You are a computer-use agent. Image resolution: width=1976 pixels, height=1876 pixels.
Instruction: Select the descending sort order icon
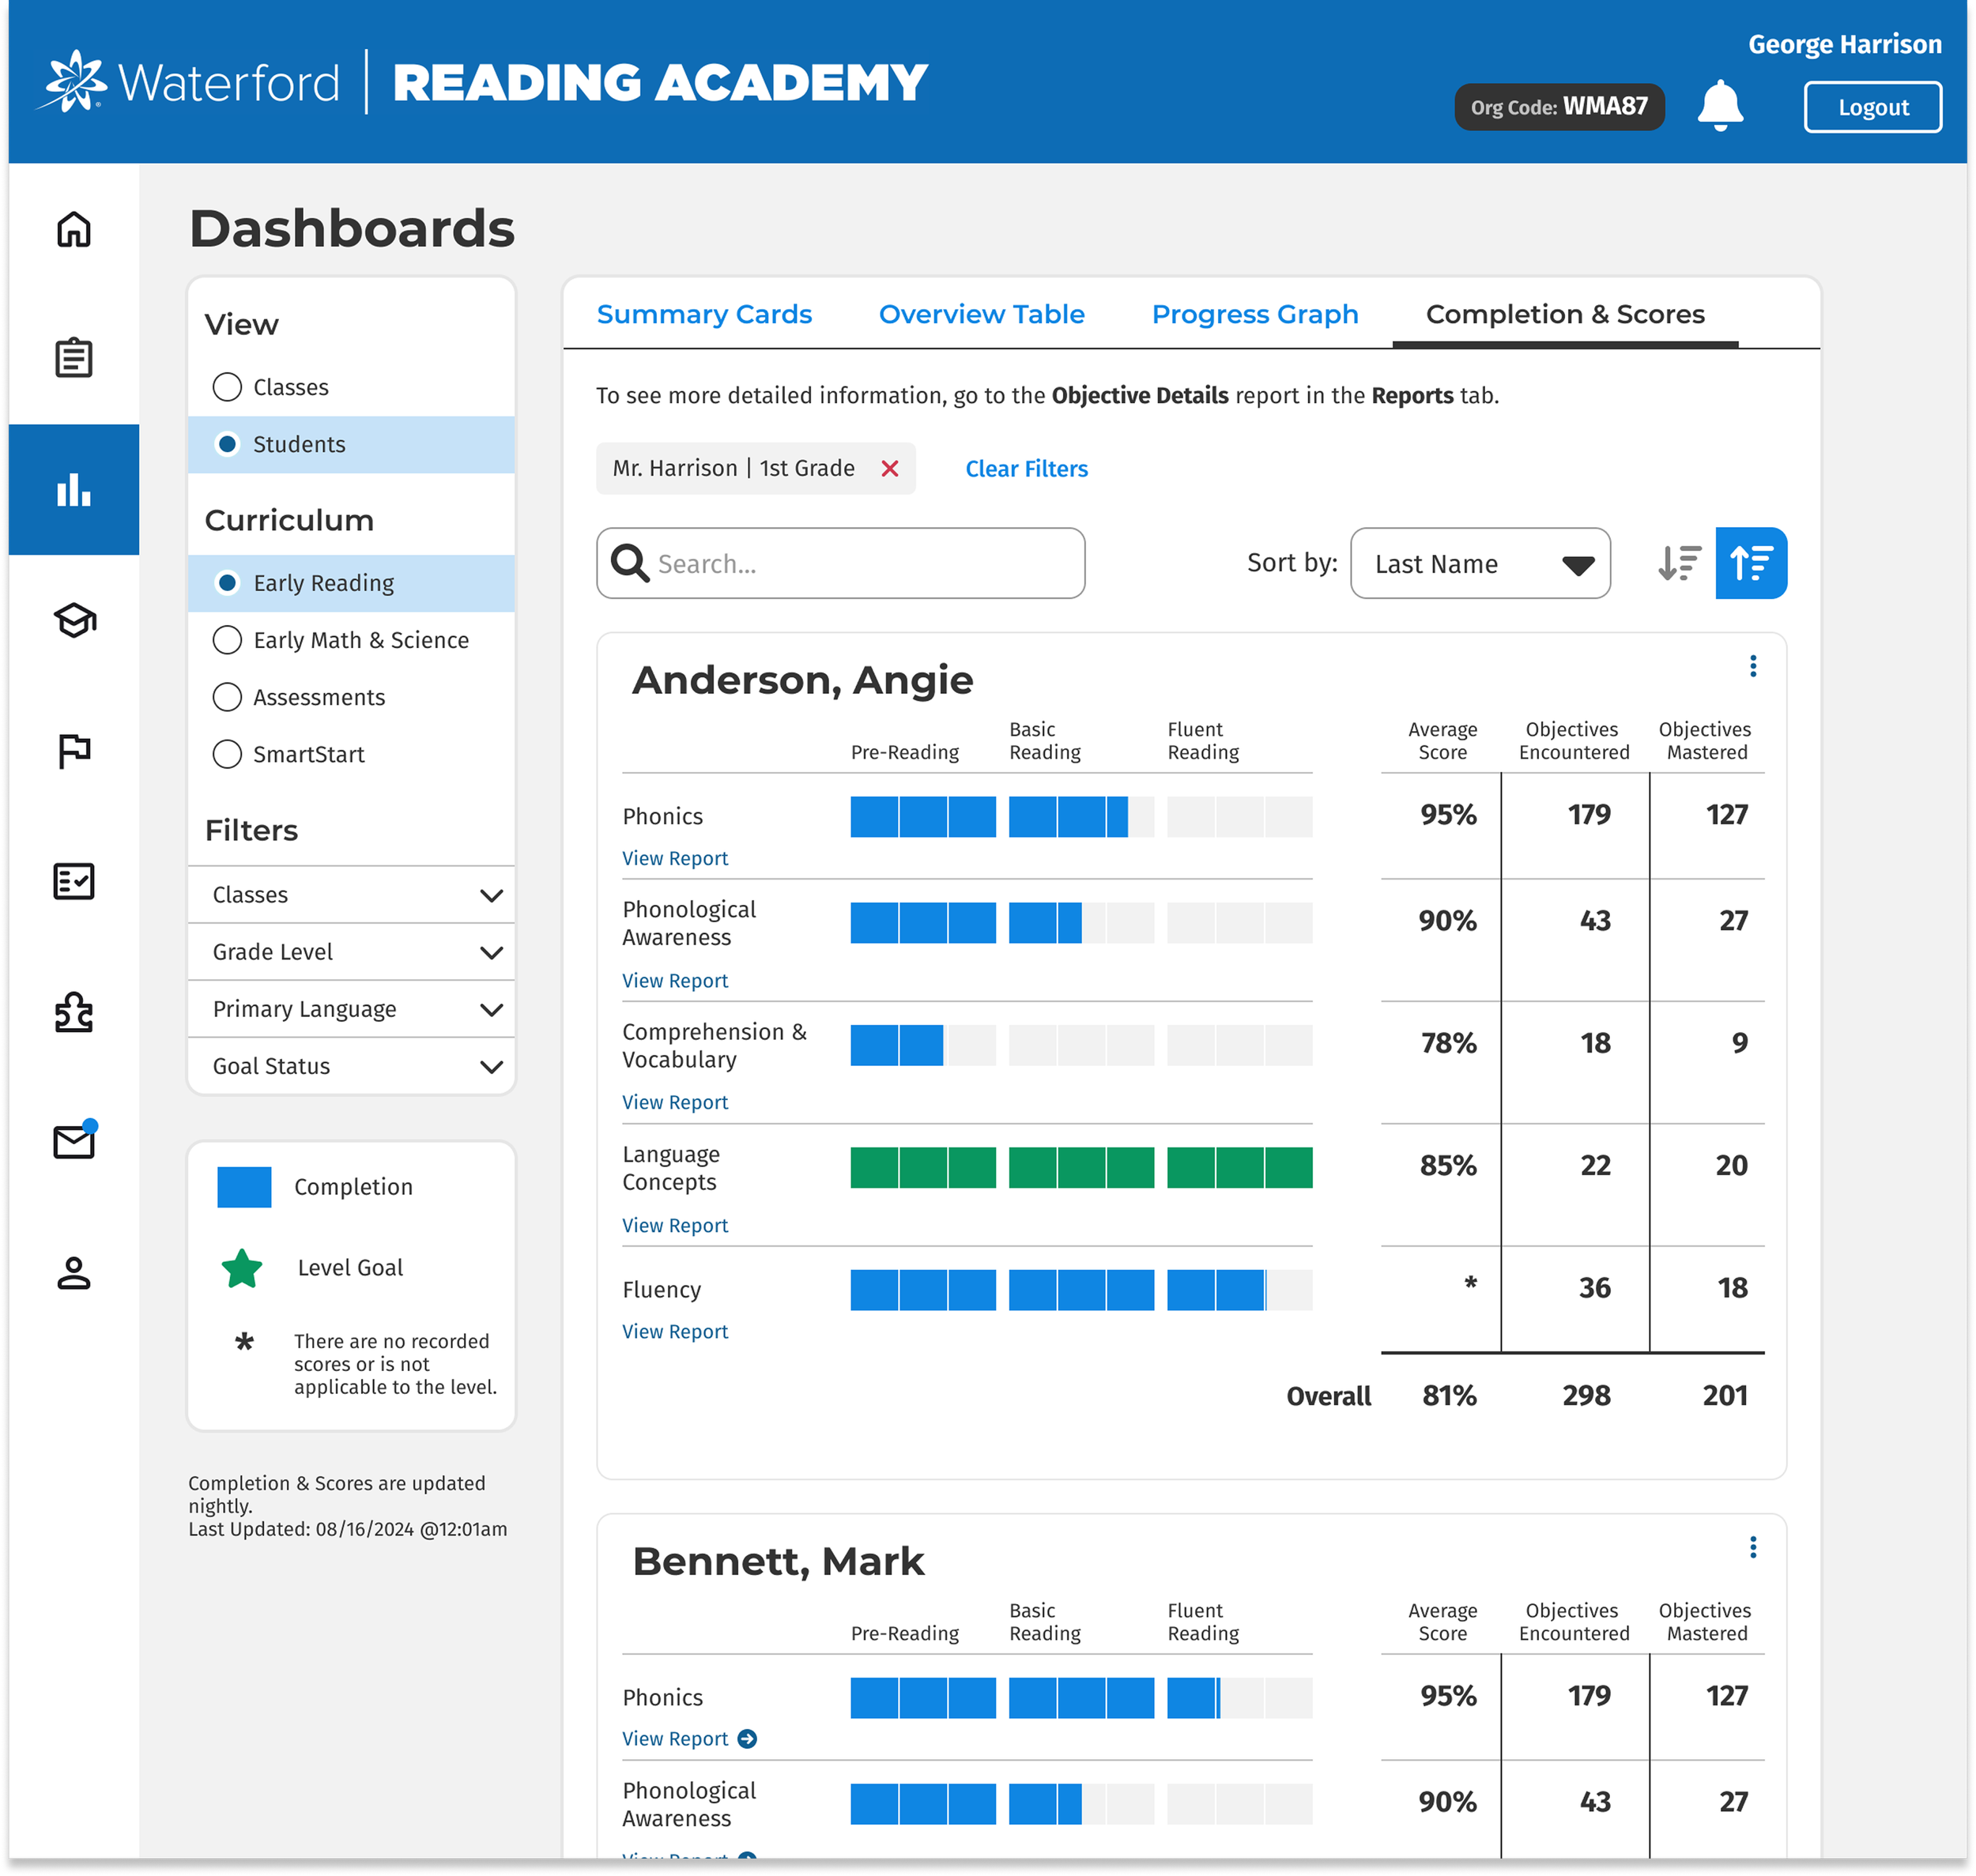[x=1680, y=563]
